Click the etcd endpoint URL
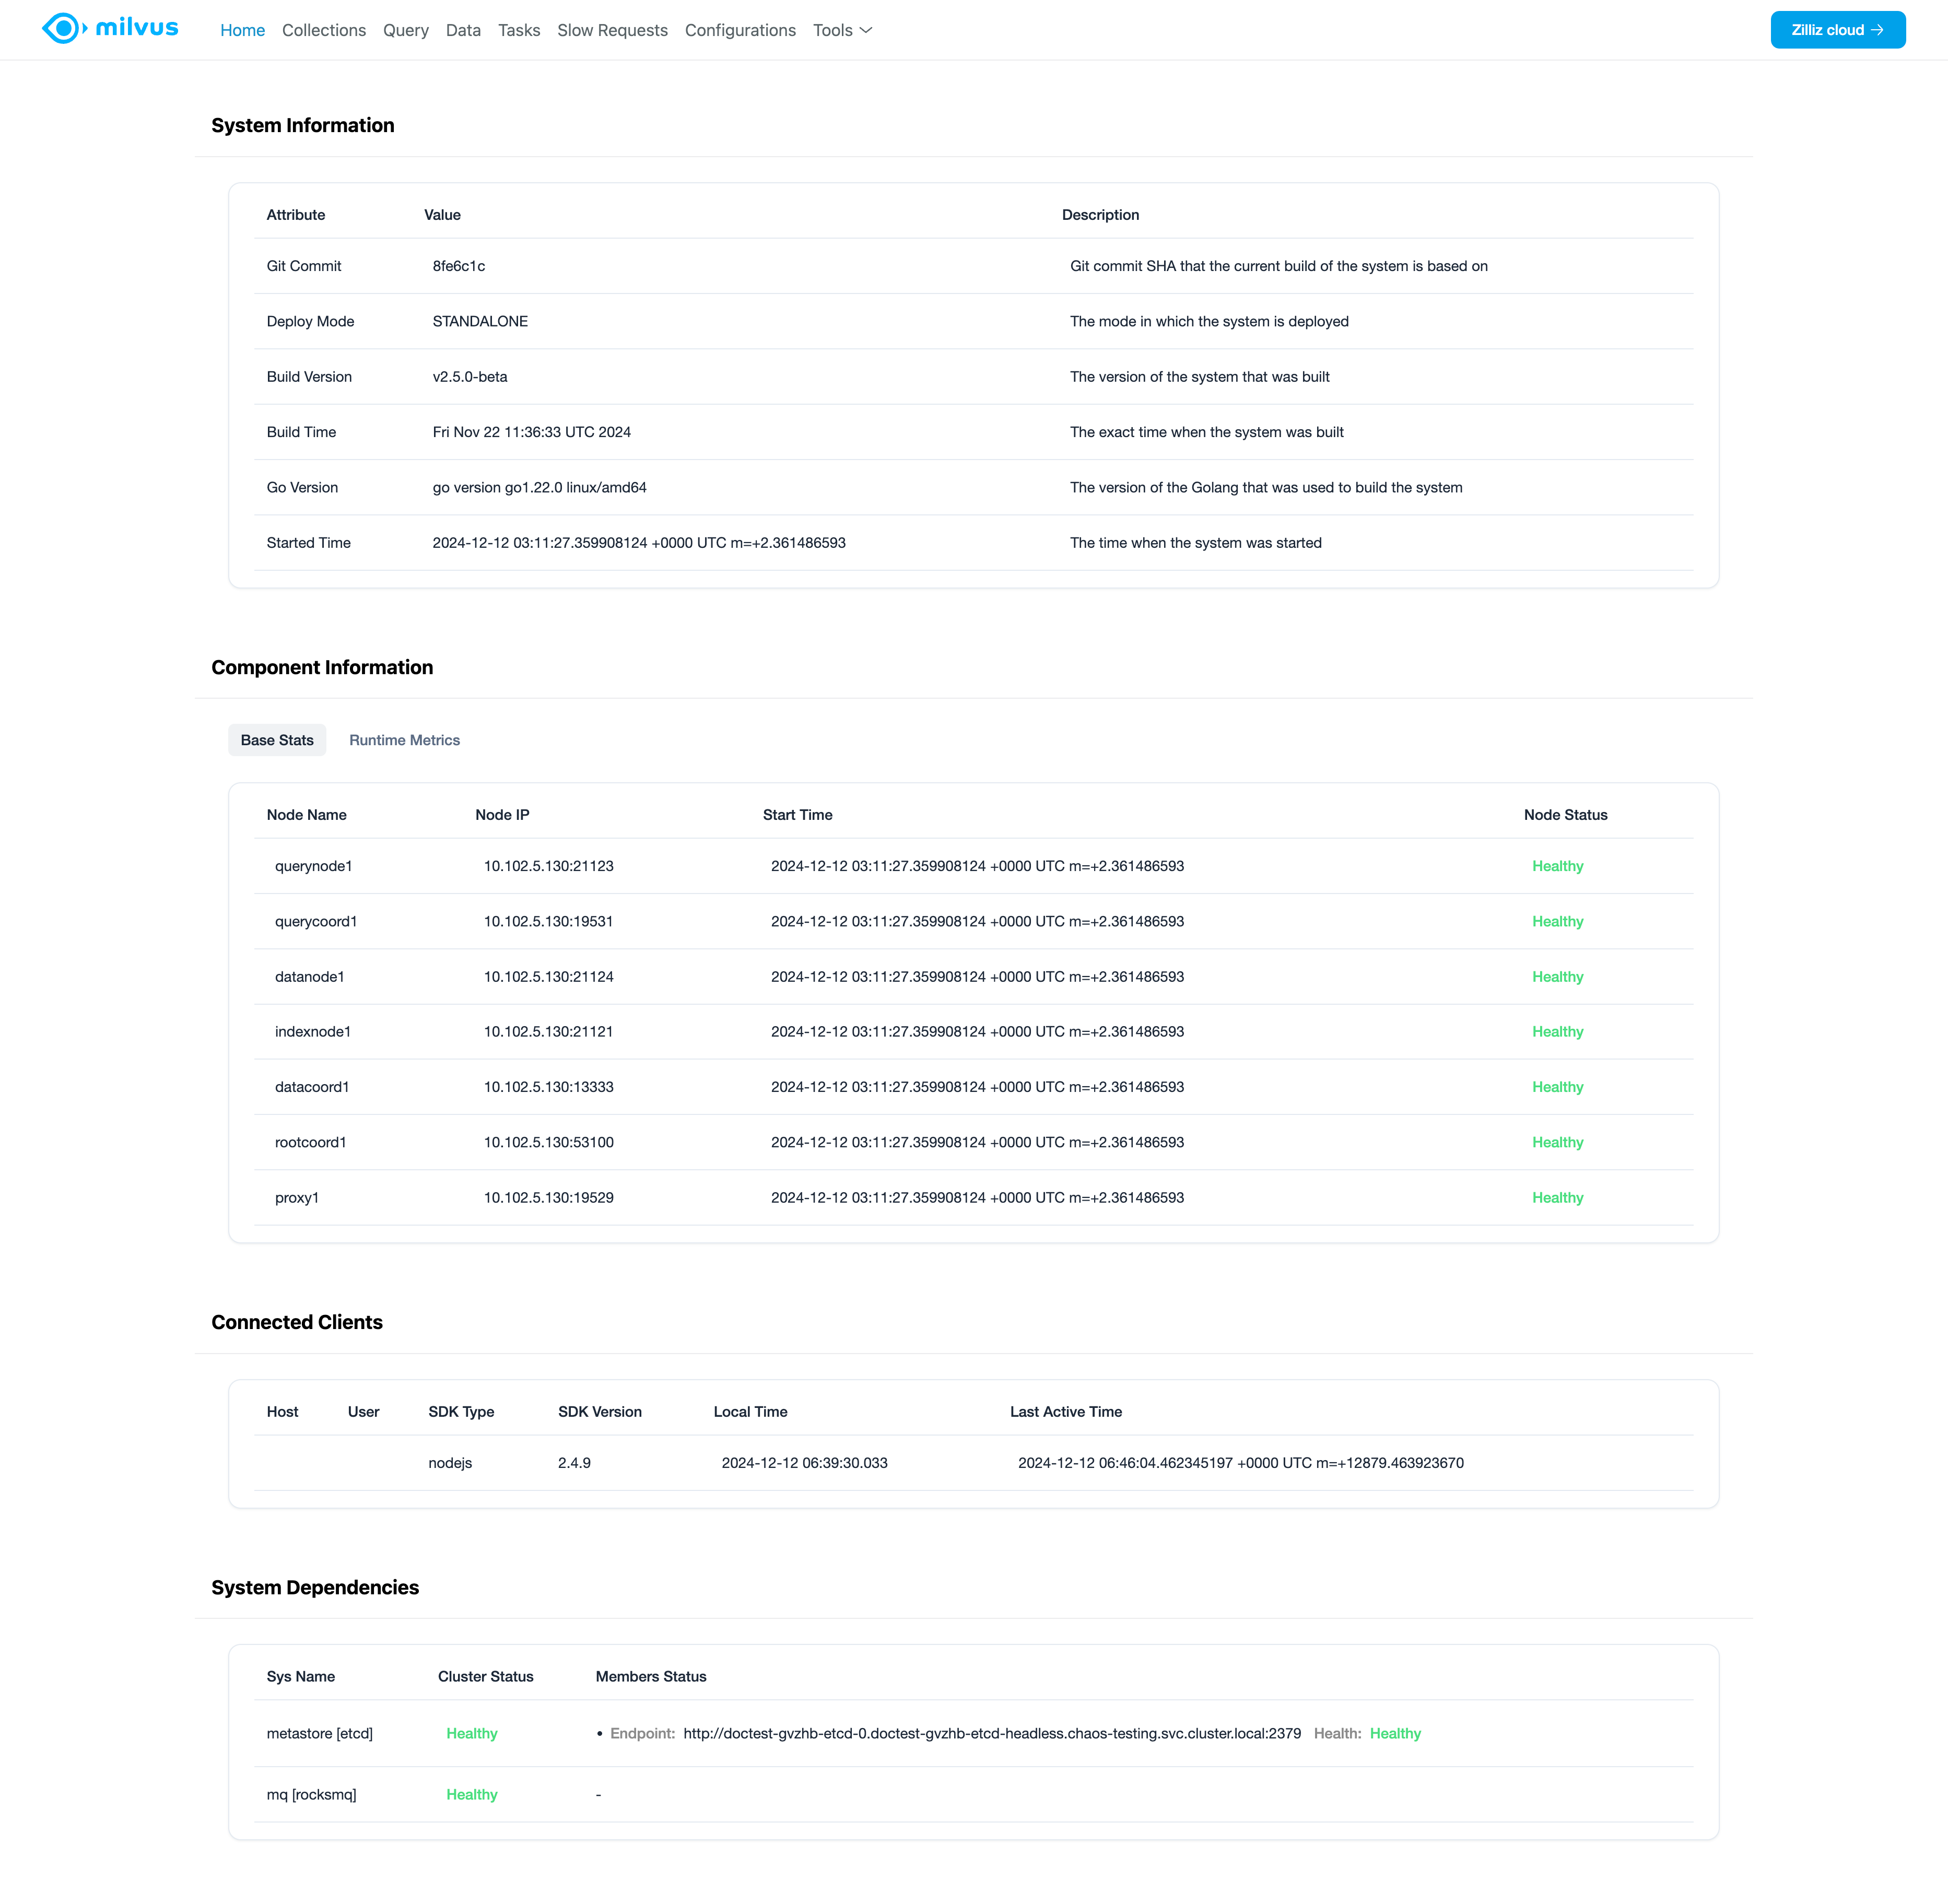1948x1904 pixels. point(992,1733)
